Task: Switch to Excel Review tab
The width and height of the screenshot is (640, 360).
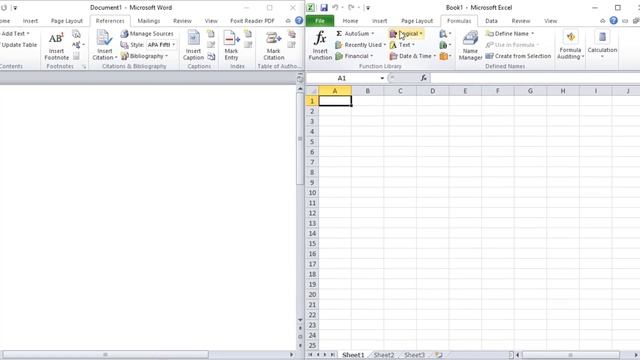Action: click(521, 21)
